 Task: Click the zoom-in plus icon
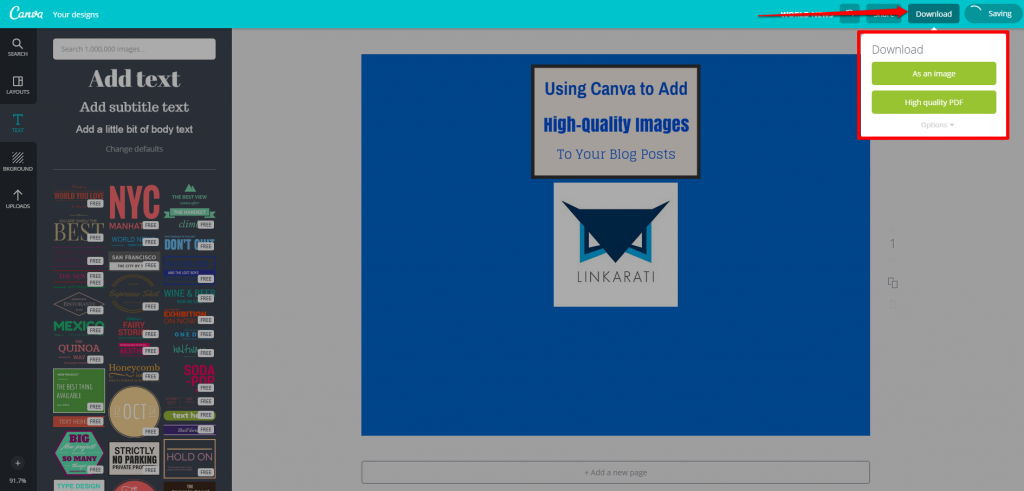tap(17, 463)
